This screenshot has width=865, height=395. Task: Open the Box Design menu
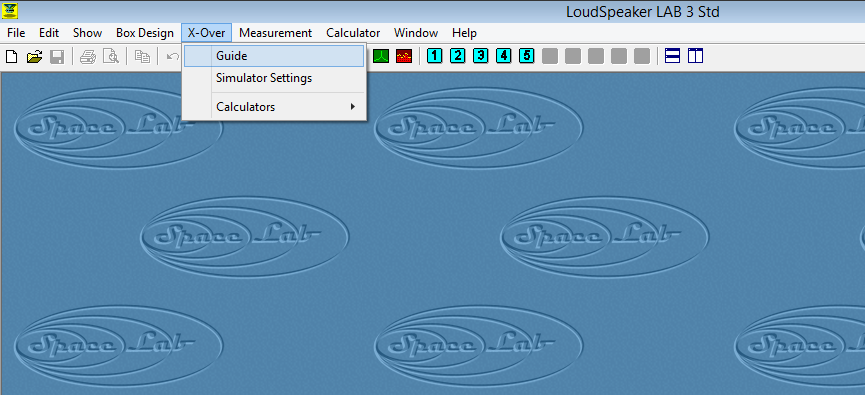[145, 33]
